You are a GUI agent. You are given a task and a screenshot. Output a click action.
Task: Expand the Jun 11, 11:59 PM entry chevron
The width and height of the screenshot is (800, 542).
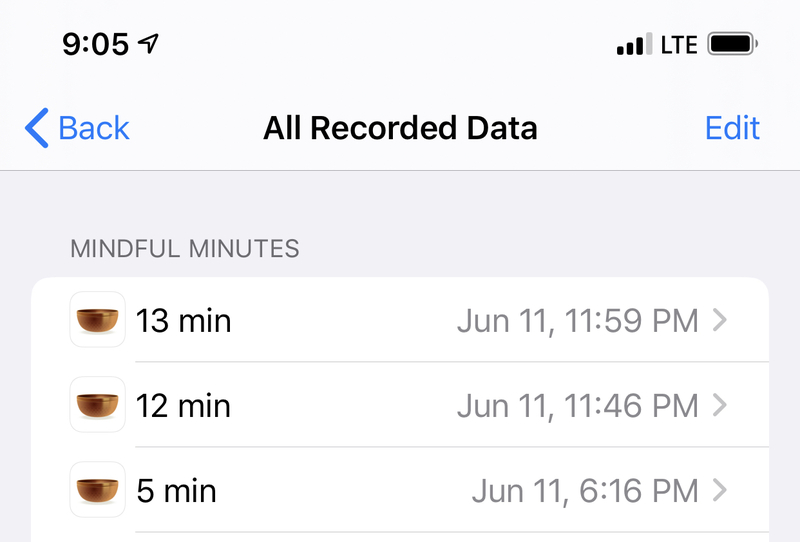coord(720,320)
